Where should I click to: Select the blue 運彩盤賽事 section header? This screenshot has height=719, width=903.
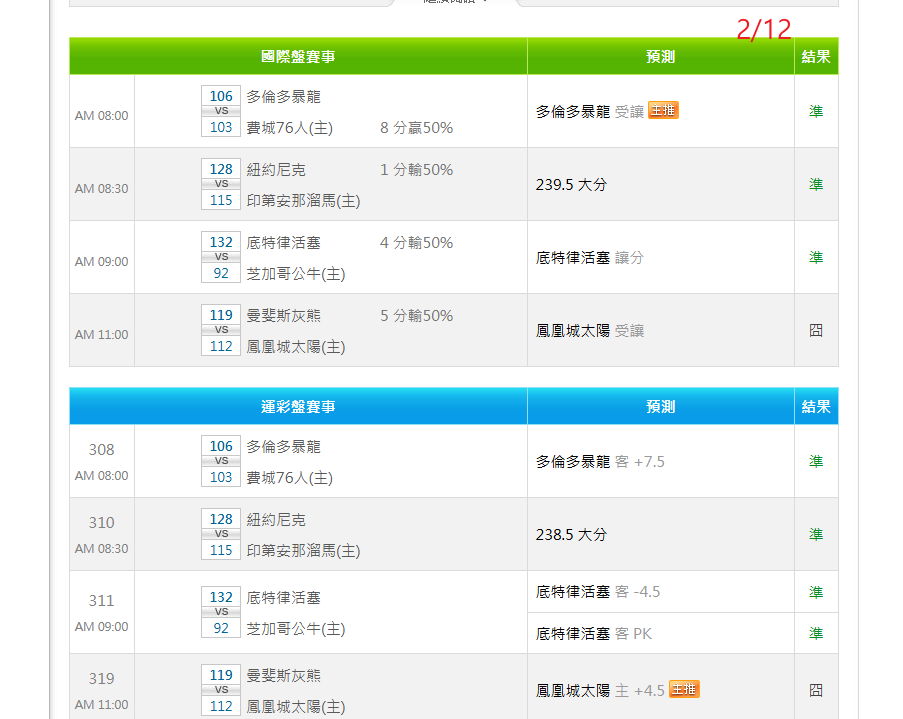[298, 407]
